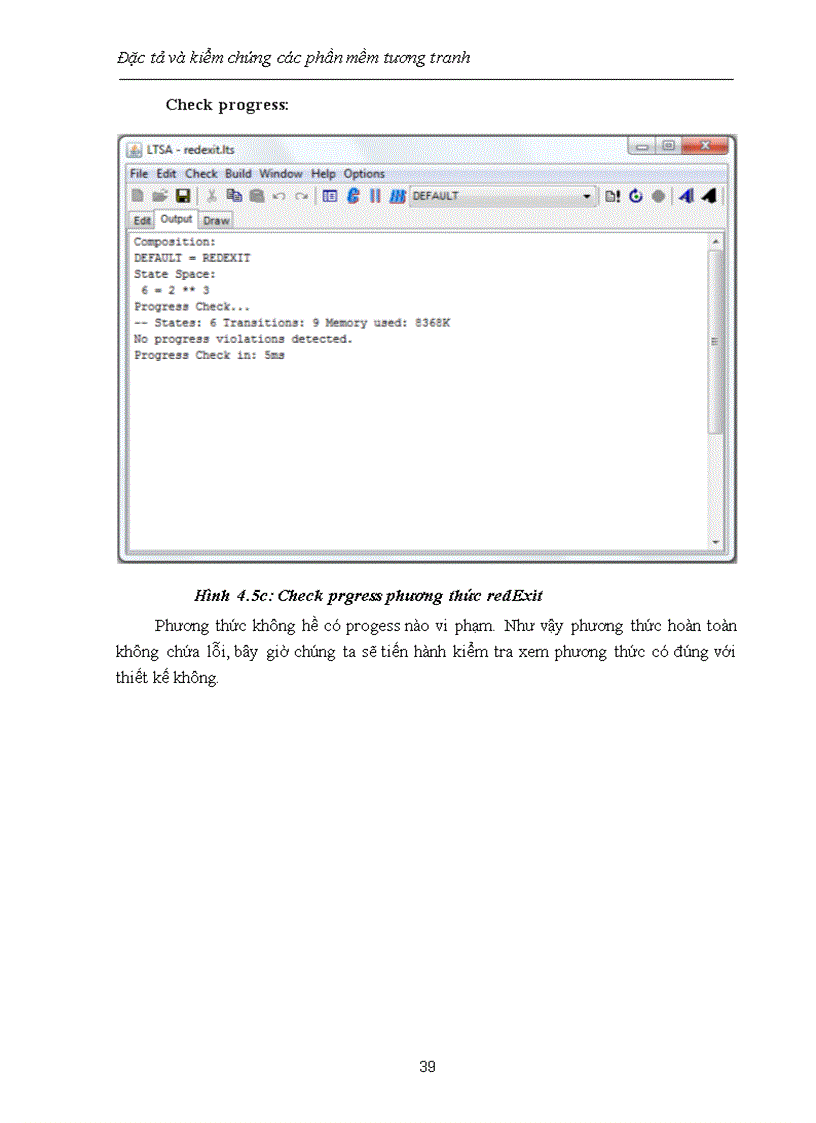The image size is (816, 1123).
Task: Save the file with the floppy disk icon
Action: tap(182, 196)
